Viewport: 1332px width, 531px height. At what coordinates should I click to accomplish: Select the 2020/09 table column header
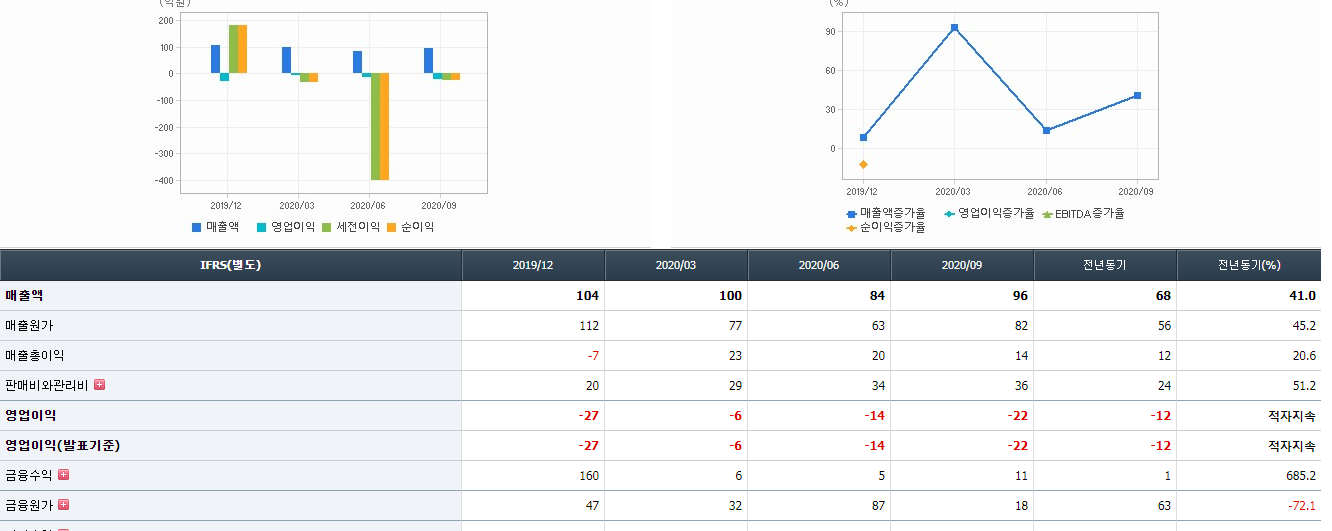[x=962, y=266]
